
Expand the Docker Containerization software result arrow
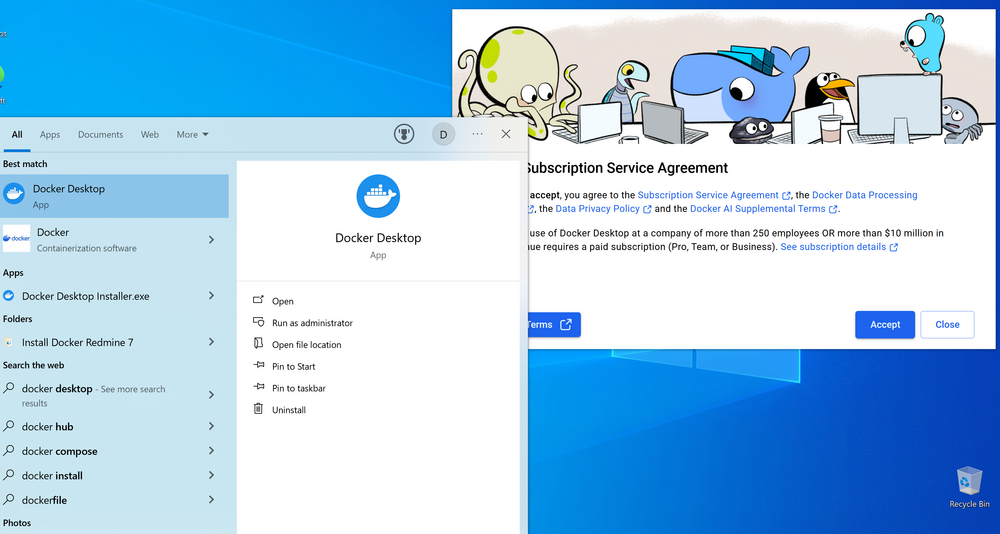coord(211,239)
